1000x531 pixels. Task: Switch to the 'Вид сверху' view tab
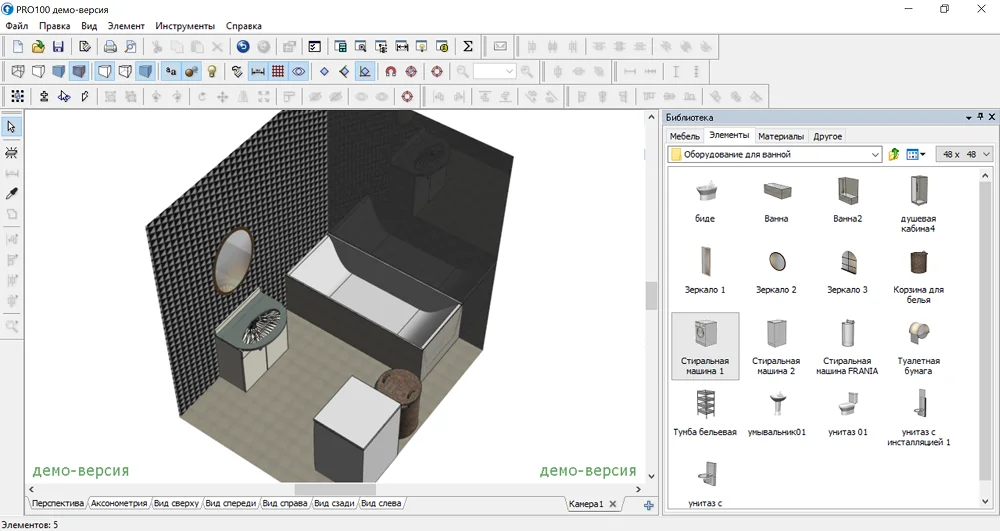tap(175, 503)
